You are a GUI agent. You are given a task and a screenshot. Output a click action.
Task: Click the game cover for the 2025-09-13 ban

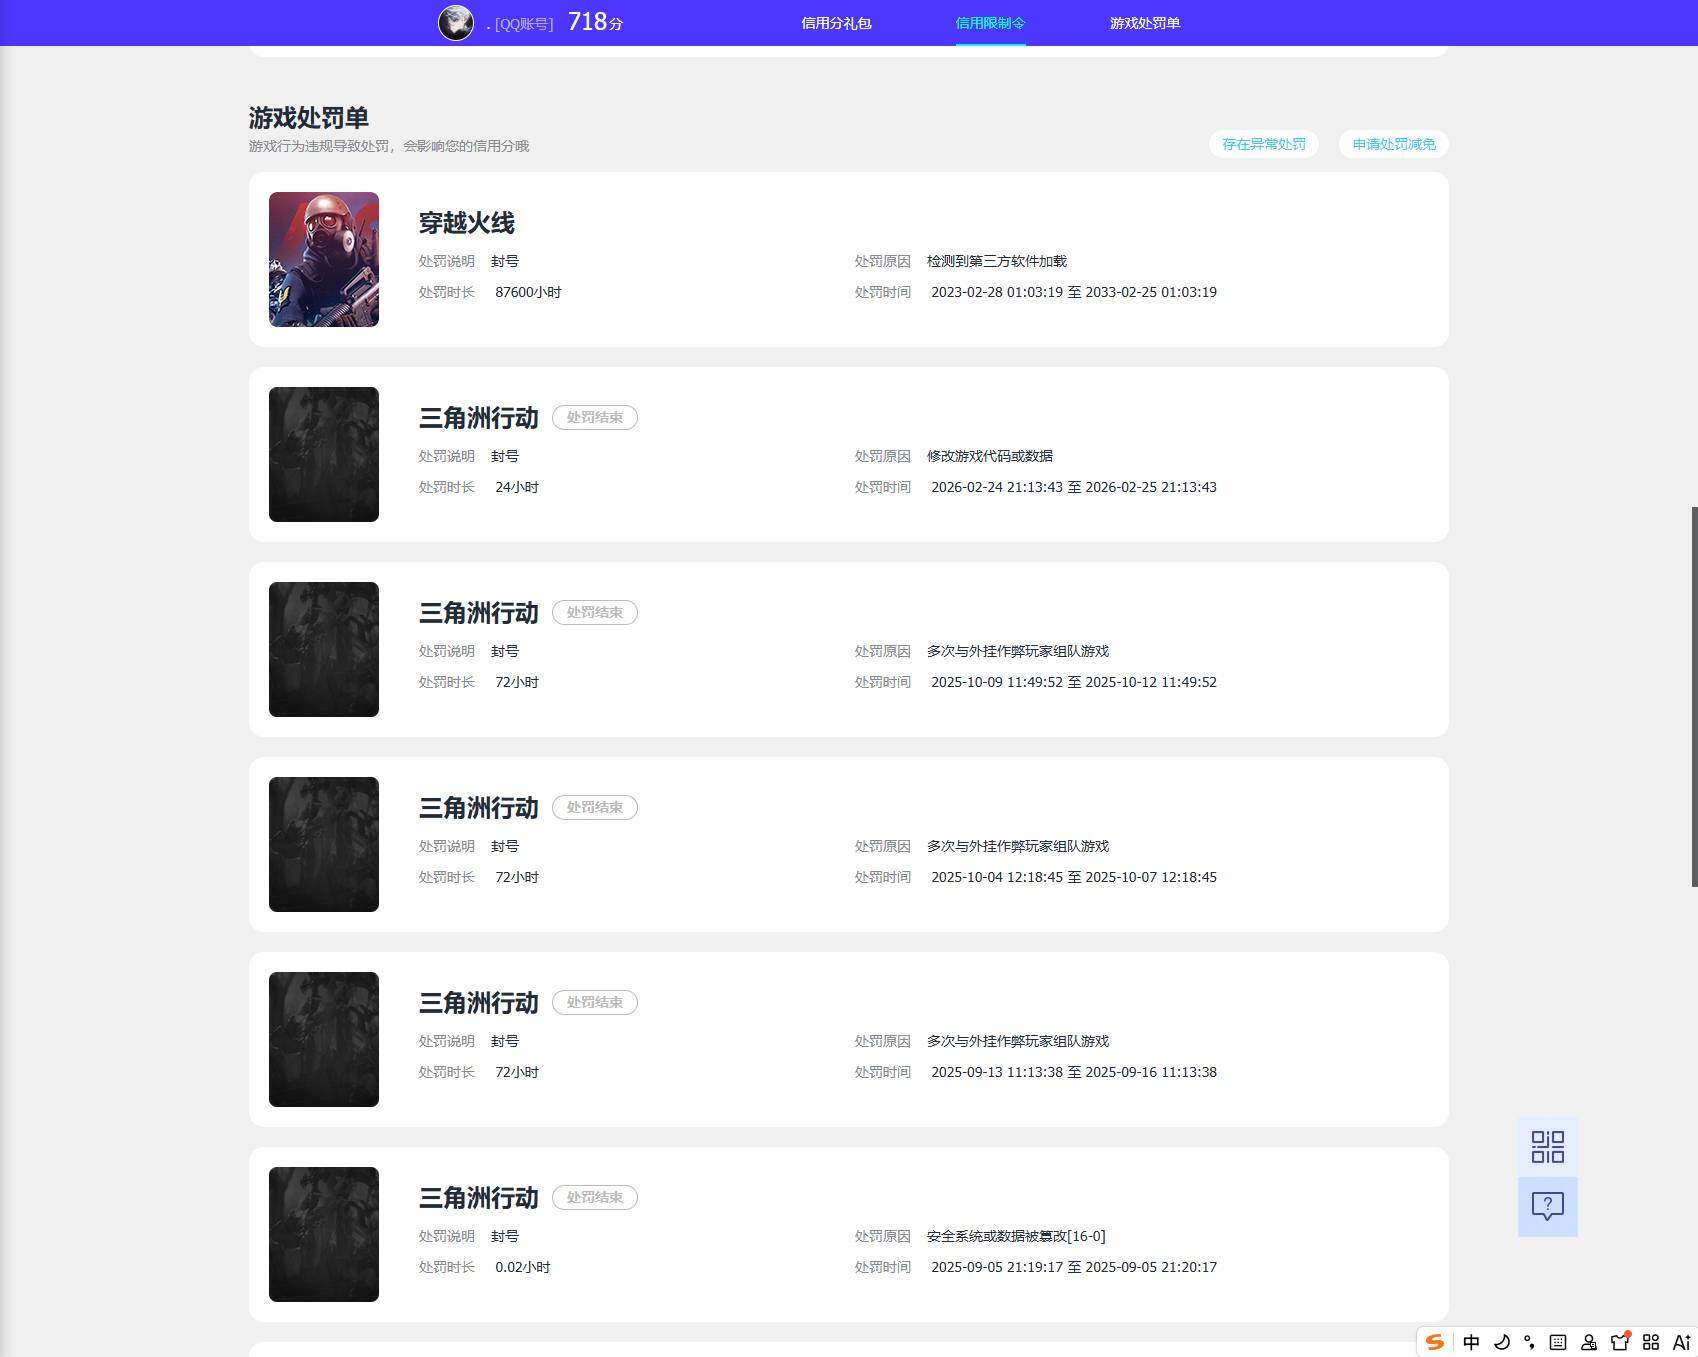click(324, 1039)
